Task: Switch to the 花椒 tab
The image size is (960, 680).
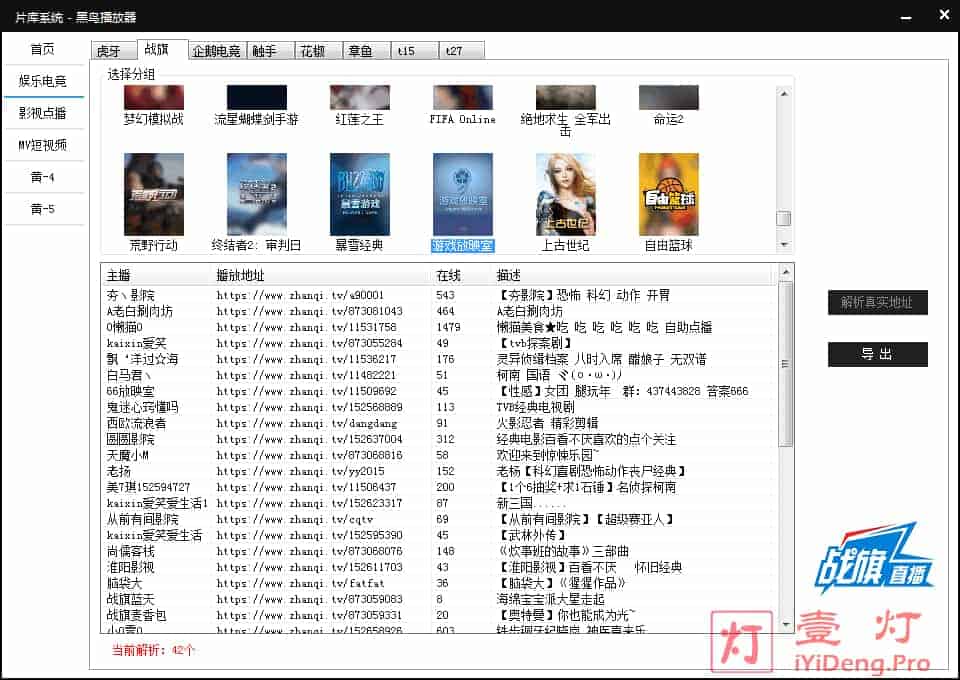Action: coord(318,50)
